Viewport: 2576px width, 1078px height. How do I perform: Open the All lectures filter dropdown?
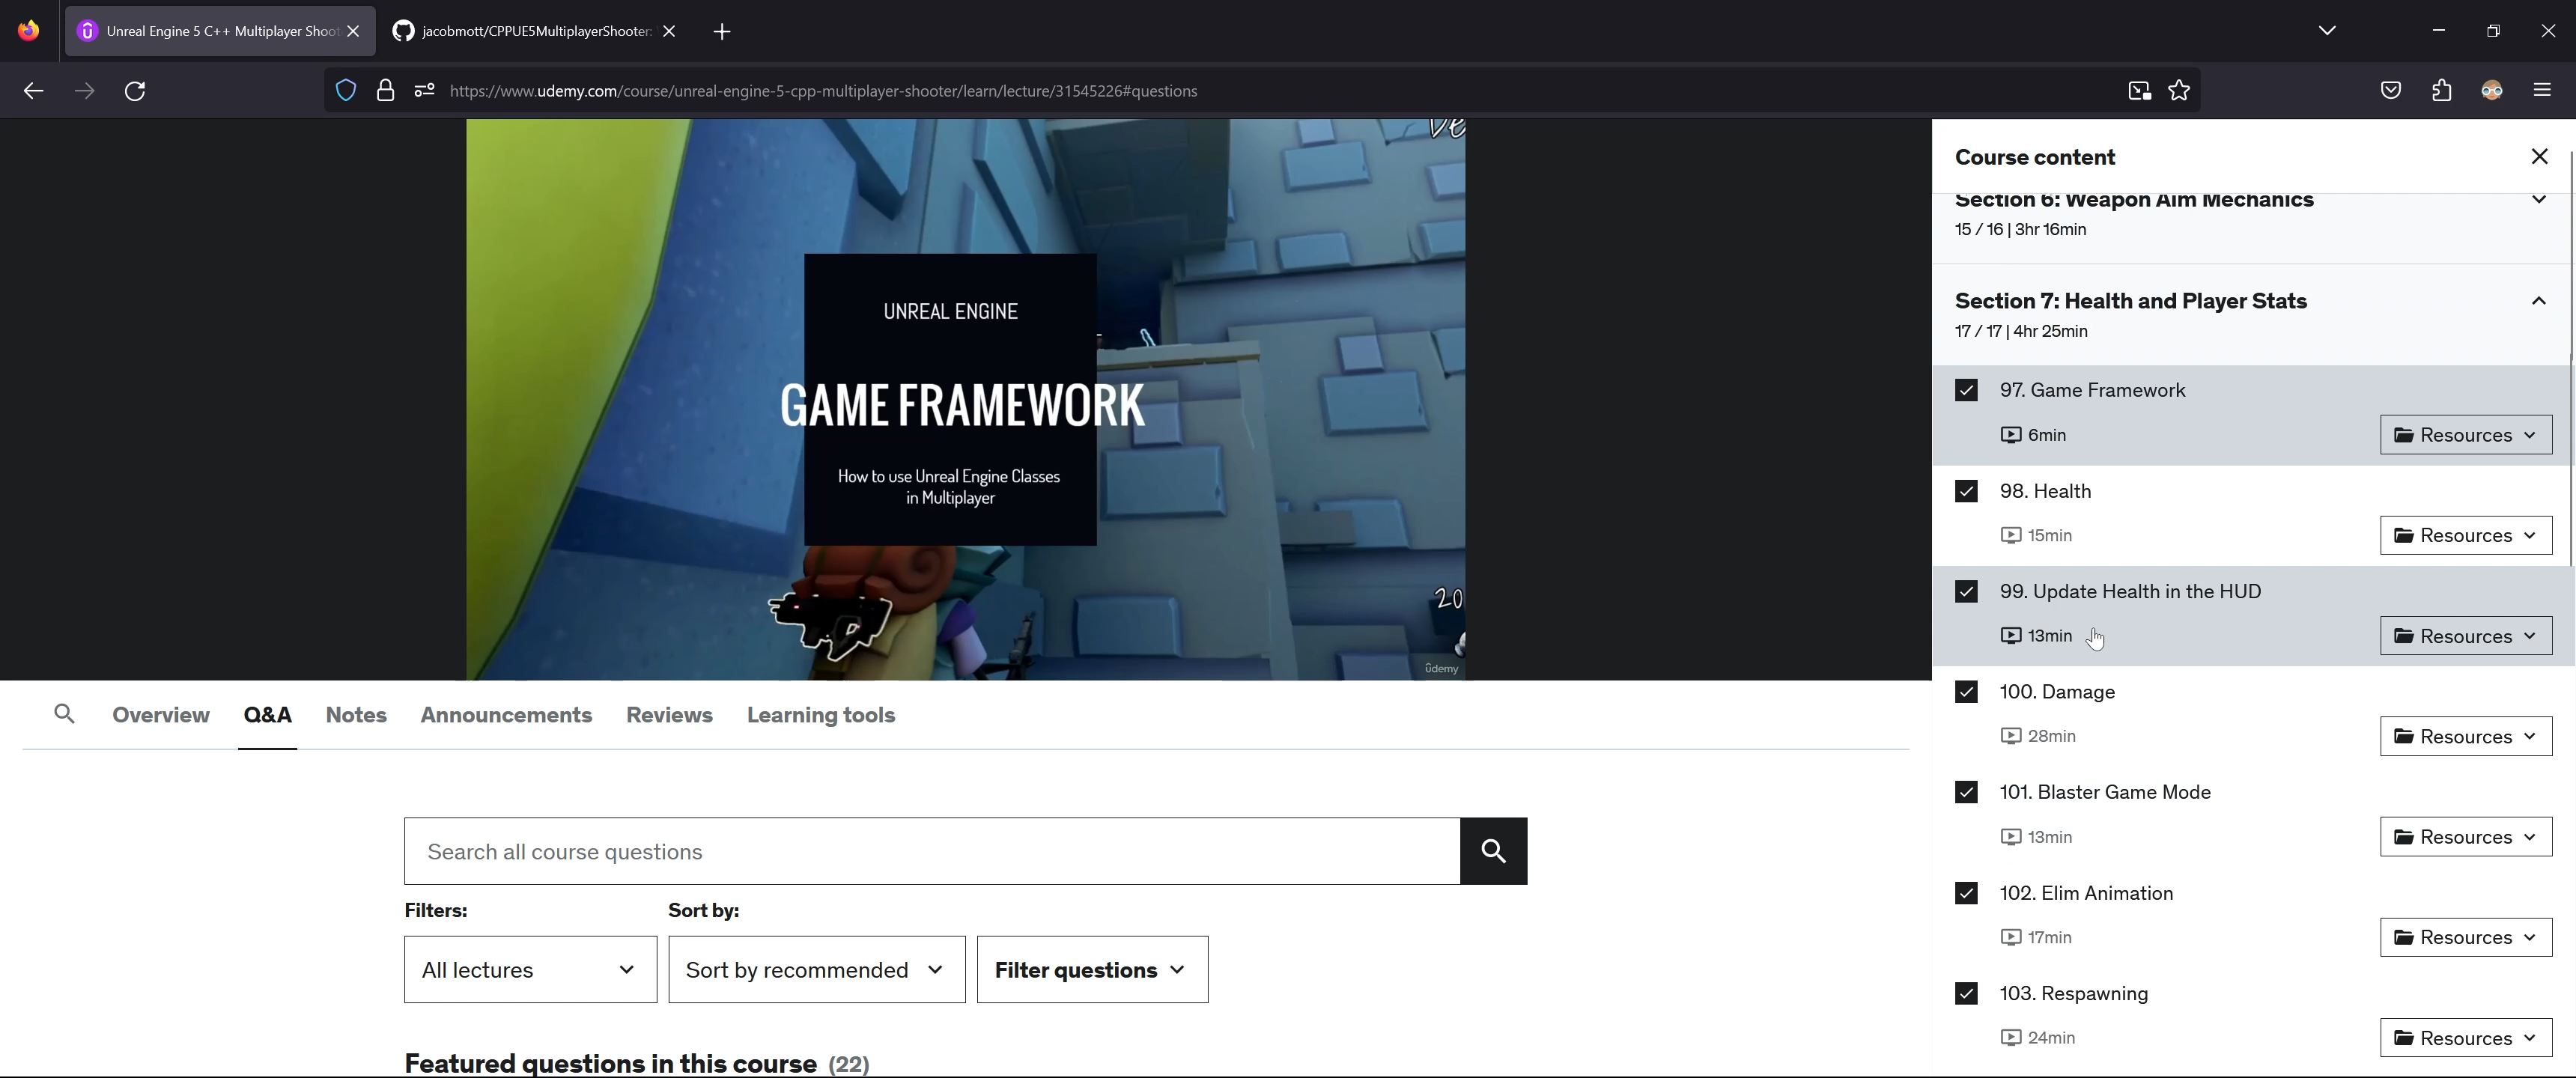pos(530,970)
